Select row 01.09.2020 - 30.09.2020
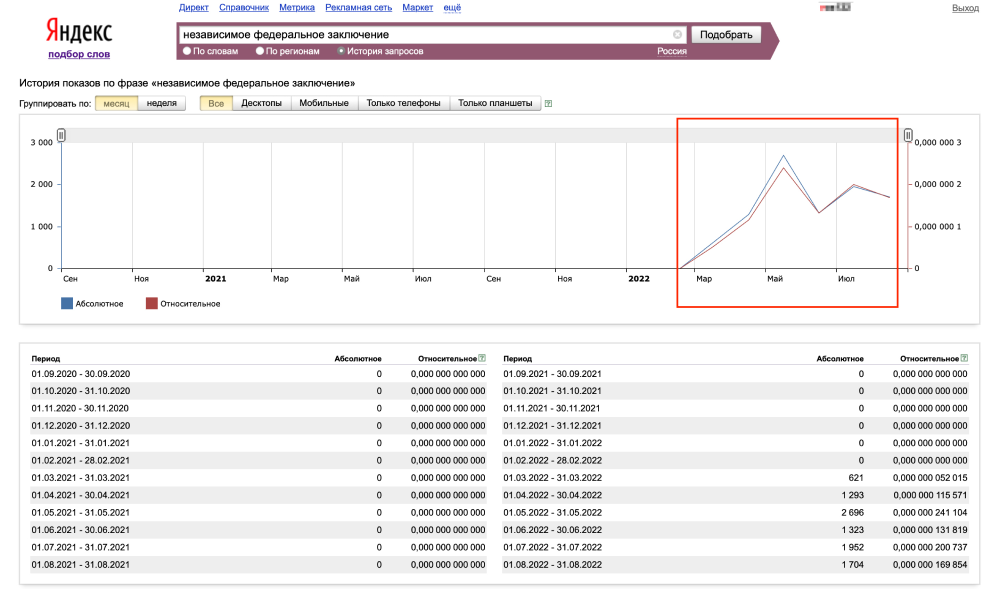 tap(258, 374)
